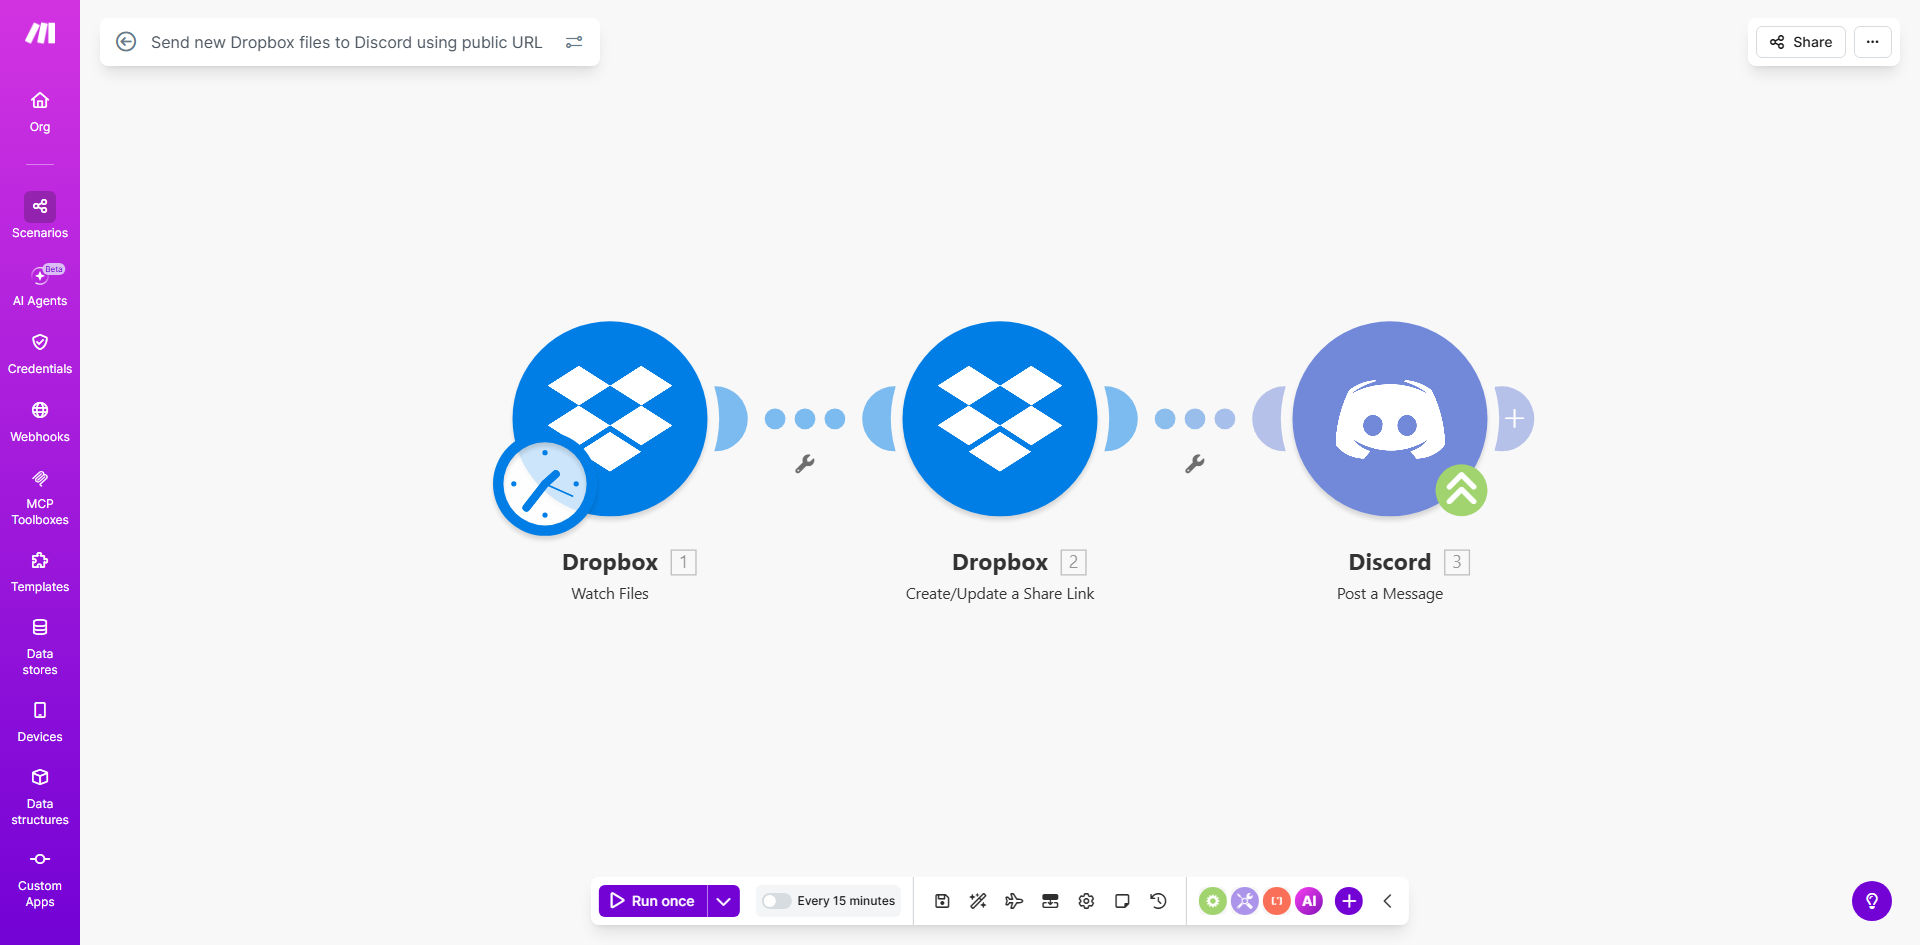
Task: Open previous versions history icon
Action: pos(1158,901)
